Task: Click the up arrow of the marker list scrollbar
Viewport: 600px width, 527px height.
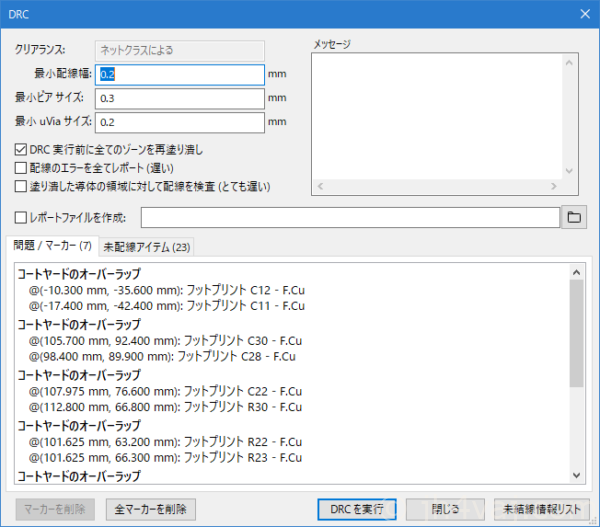Action: [x=576, y=271]
